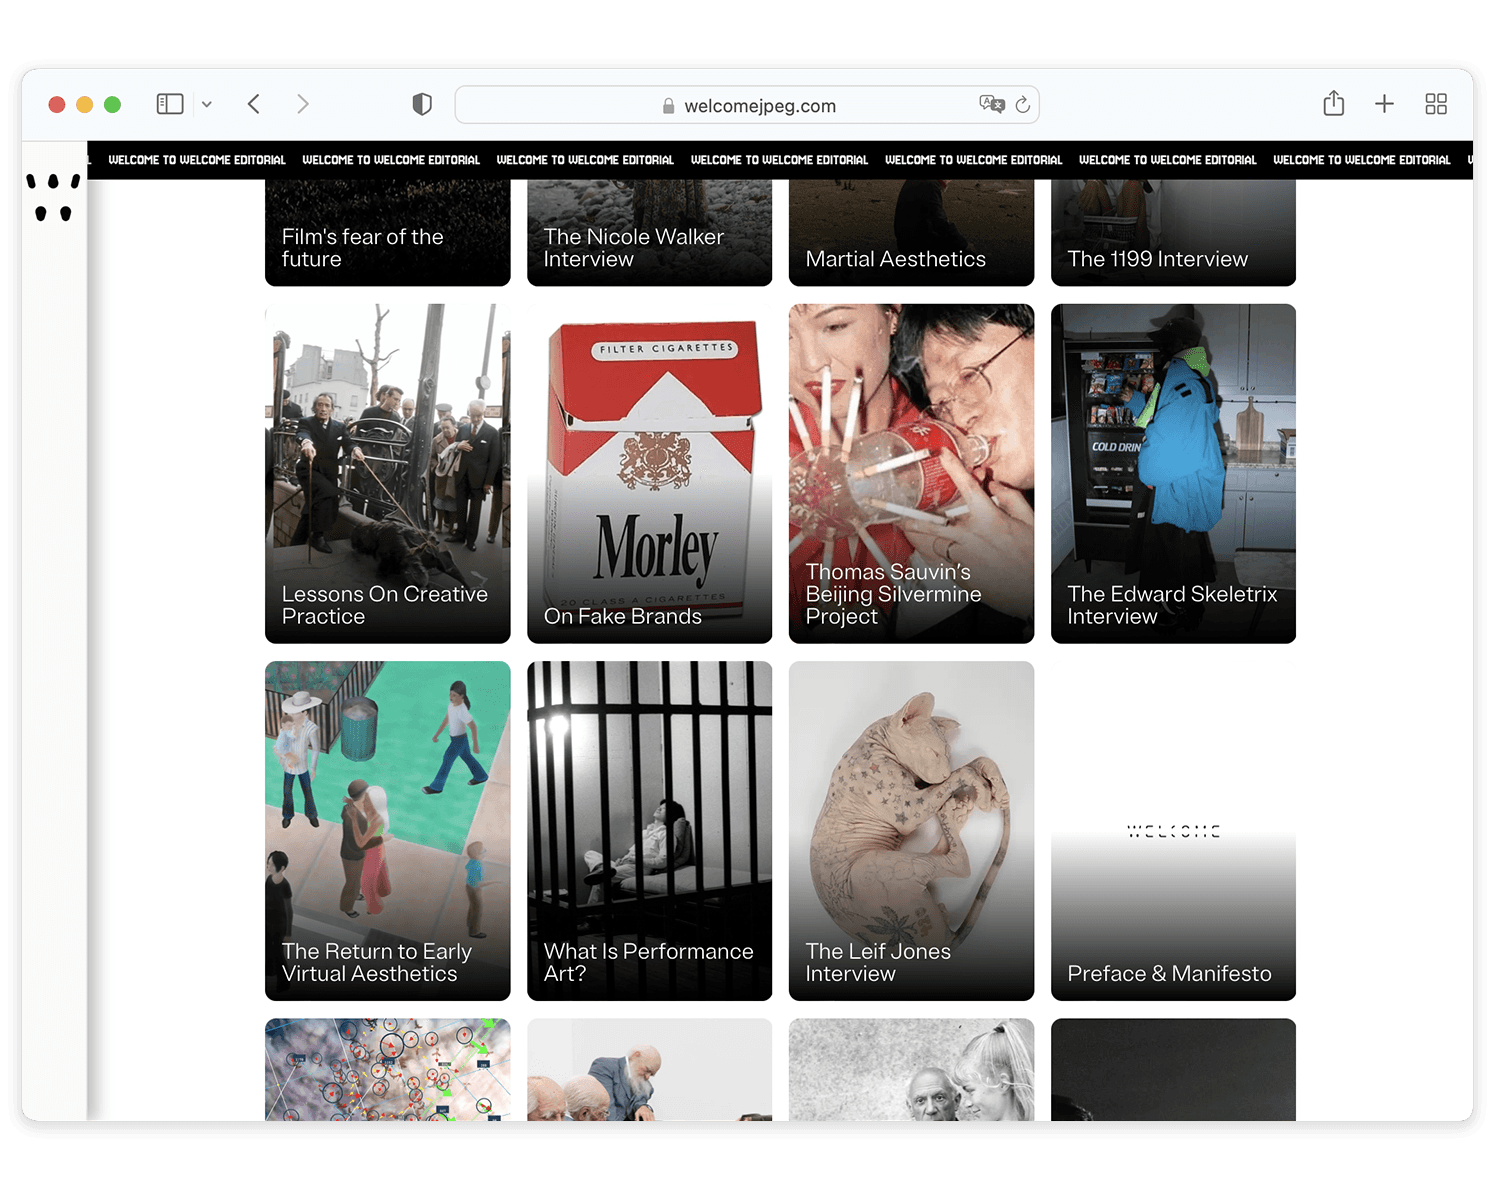Screen dimensions: 1500x1200
Task: Click the lock icon in address bar
Action: 668,106
